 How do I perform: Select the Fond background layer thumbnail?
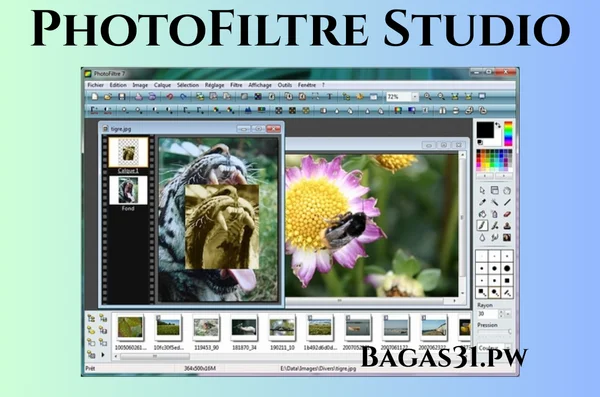(128, 190)
